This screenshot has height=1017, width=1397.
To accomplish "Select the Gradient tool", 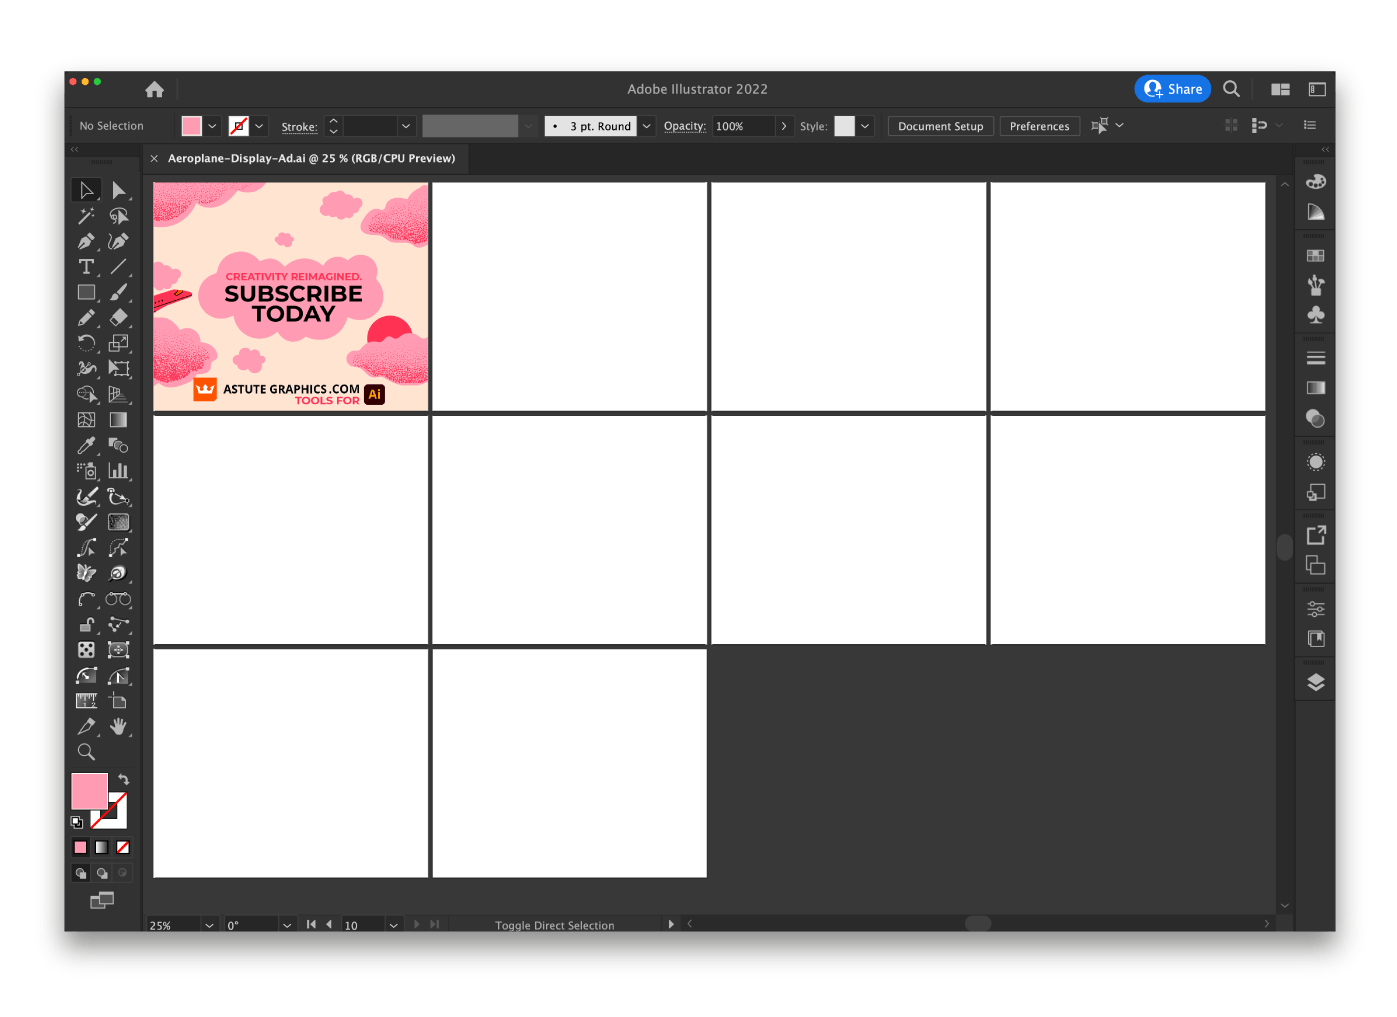I will pyautogui.click(x=119, y=419).
